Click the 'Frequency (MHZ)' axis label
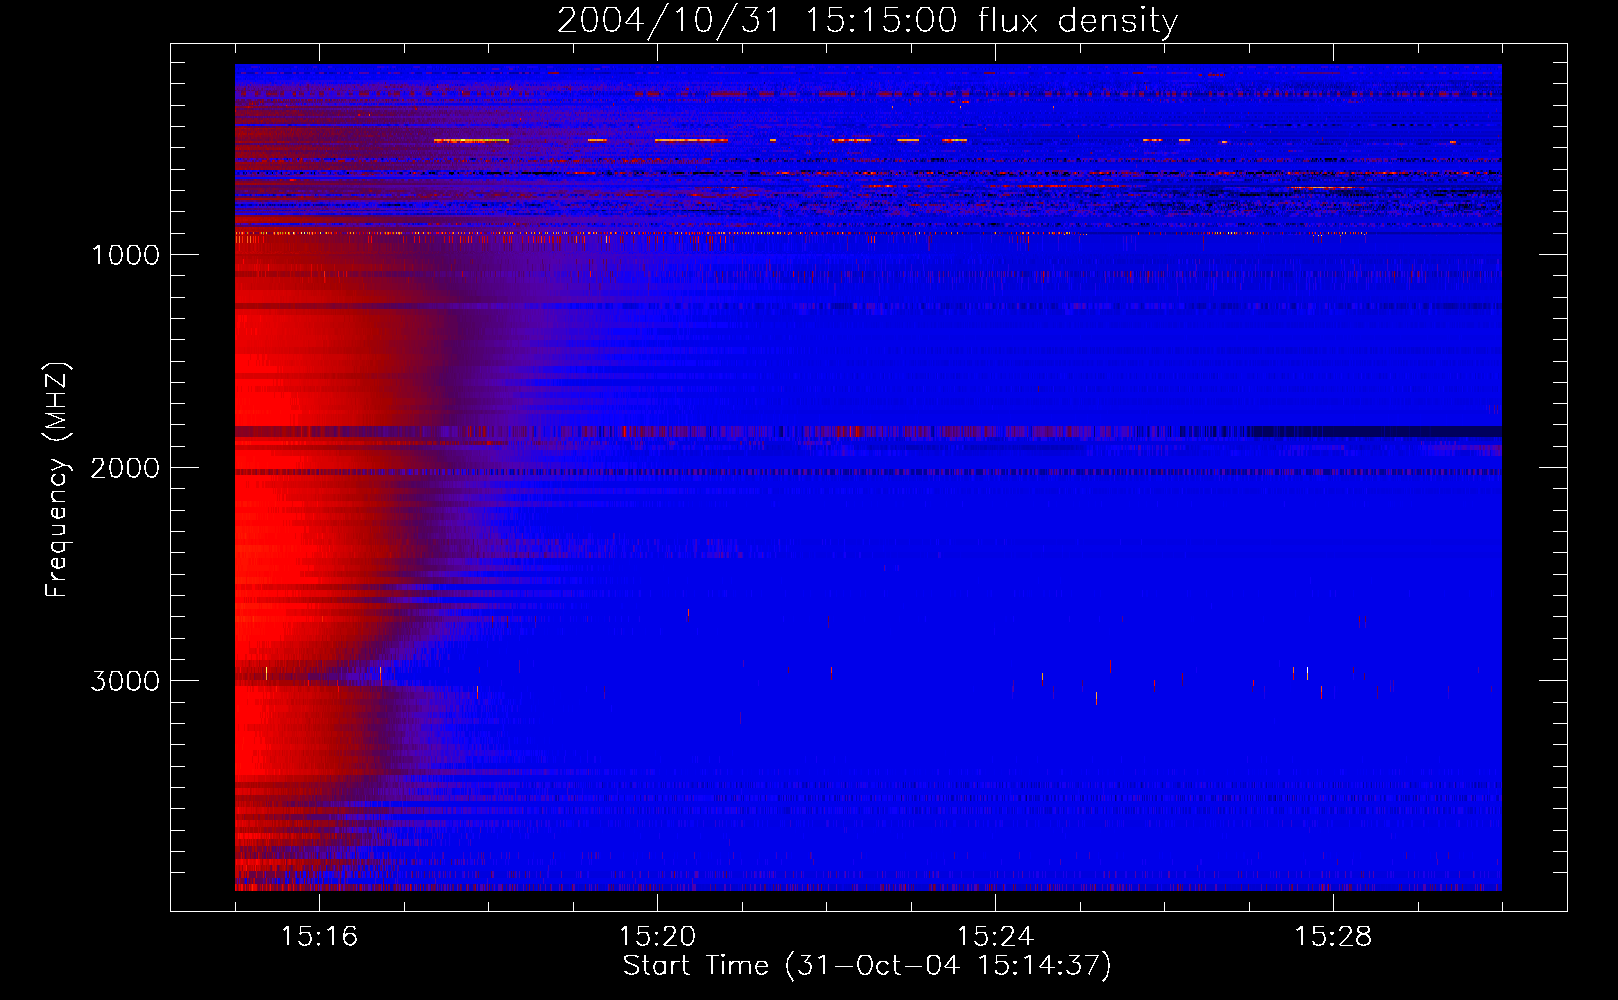The width and height of the screenshot is (1618, 1000). click(x=57, y=480)
